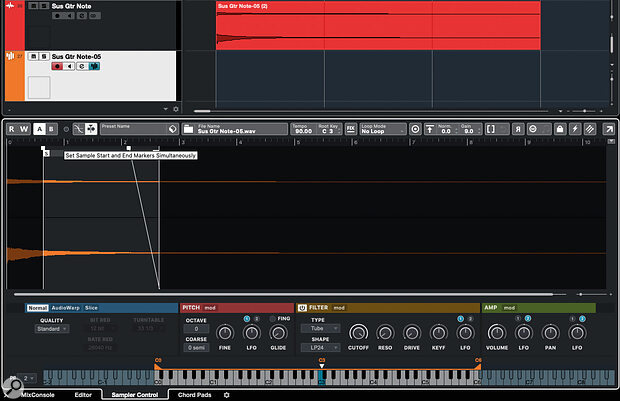Select pitch LFO 1 button
Viewport: 620px width, 401px height.
coord(247,319)
